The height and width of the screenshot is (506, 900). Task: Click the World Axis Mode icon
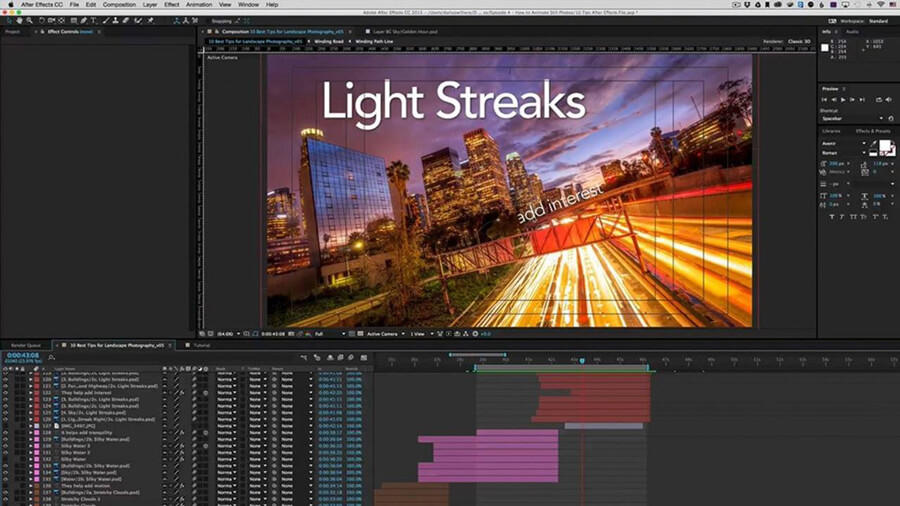pyautogui.click(x=185, y=21)
